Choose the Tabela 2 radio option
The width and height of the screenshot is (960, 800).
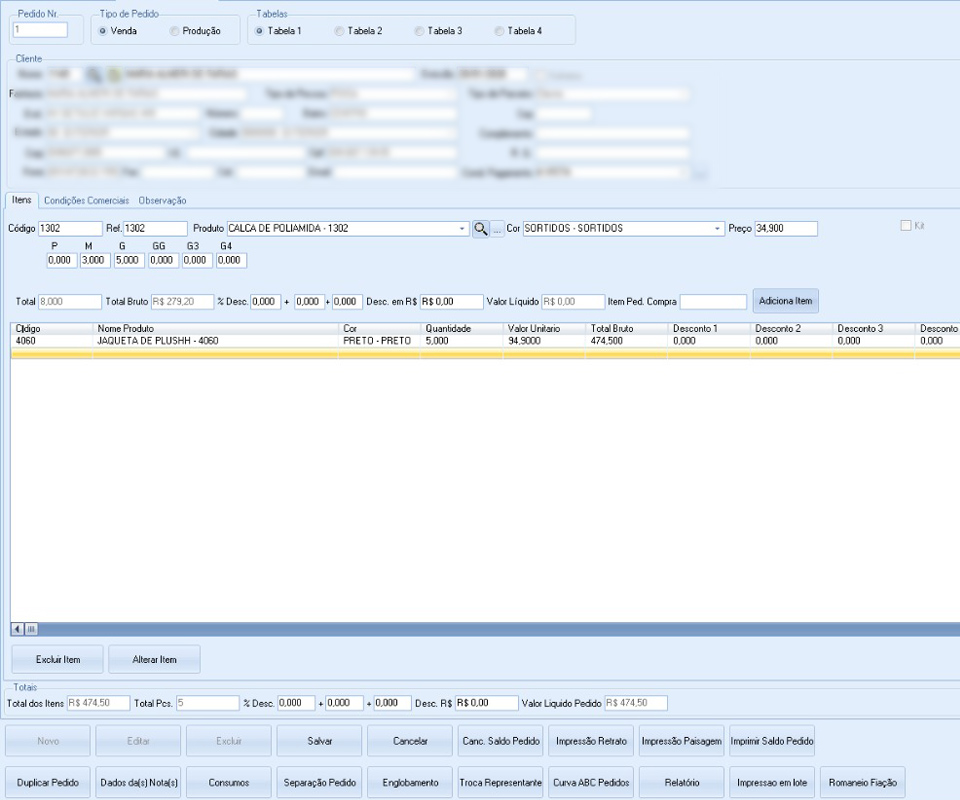339,31
